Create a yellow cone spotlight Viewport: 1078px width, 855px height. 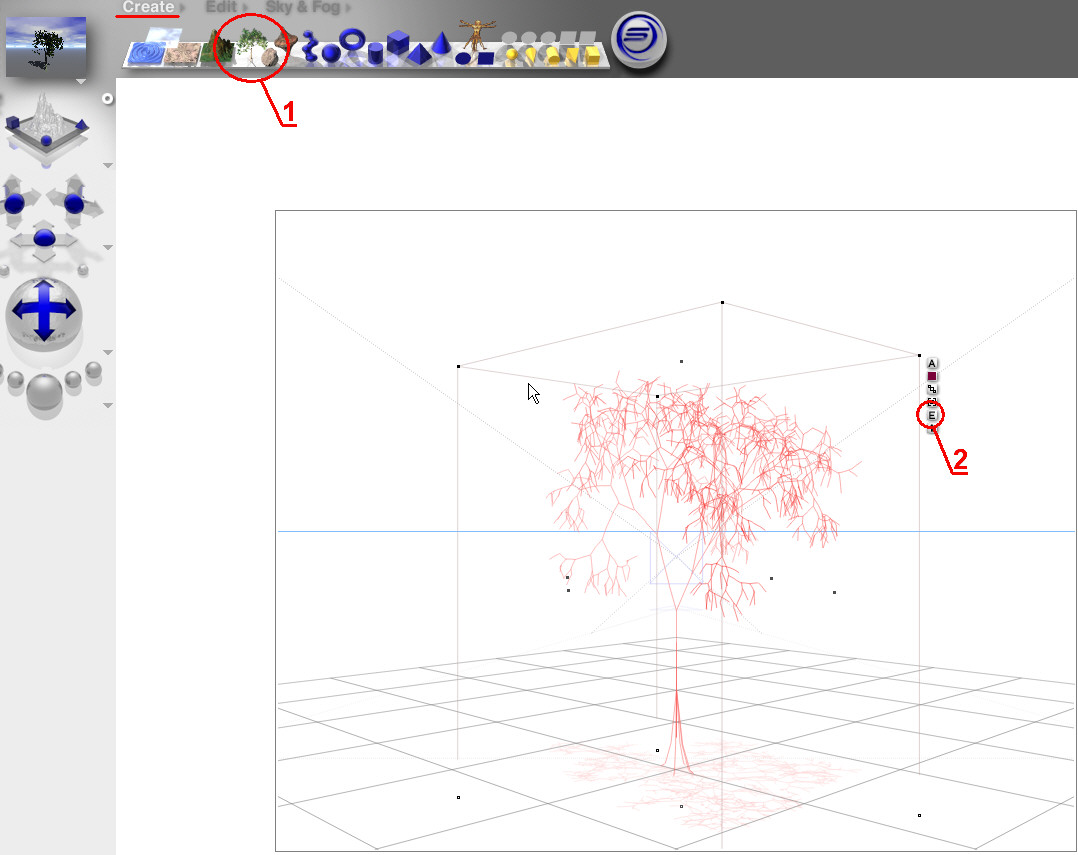(x=531, y=55)
